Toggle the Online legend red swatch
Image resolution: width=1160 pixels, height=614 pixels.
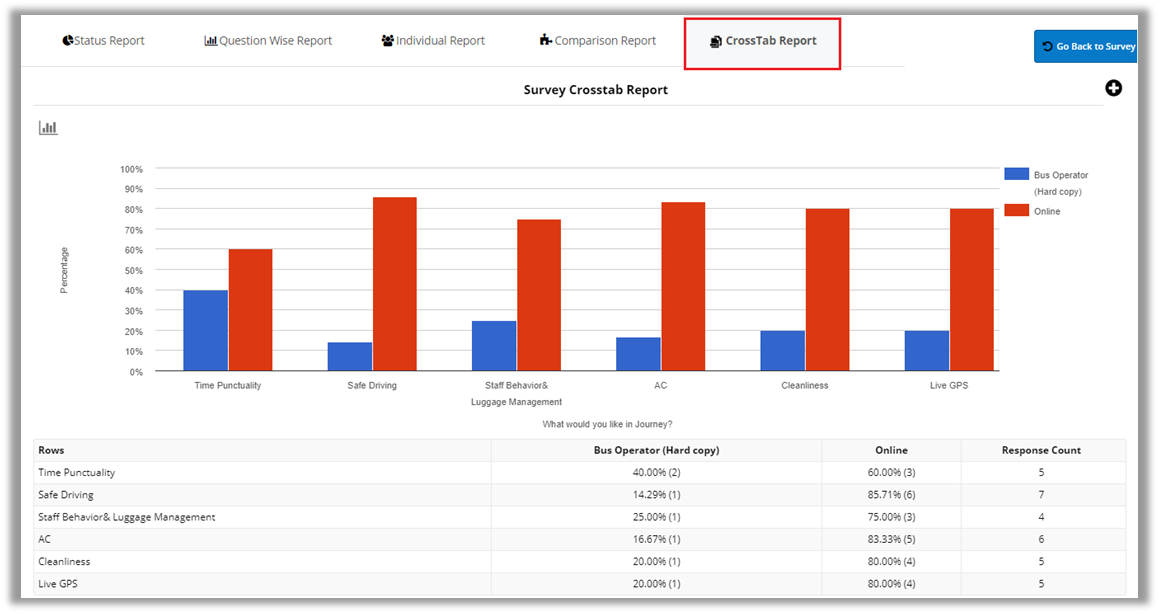(x=1016, y=211)
